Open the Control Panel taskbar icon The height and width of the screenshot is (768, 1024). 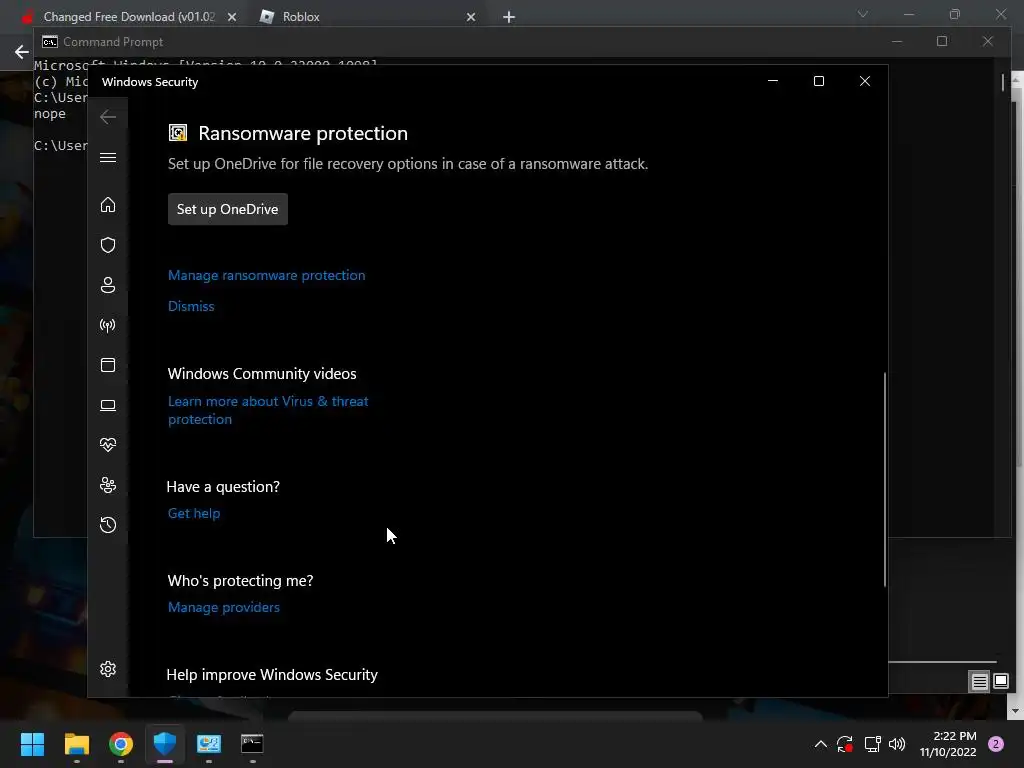209,744
